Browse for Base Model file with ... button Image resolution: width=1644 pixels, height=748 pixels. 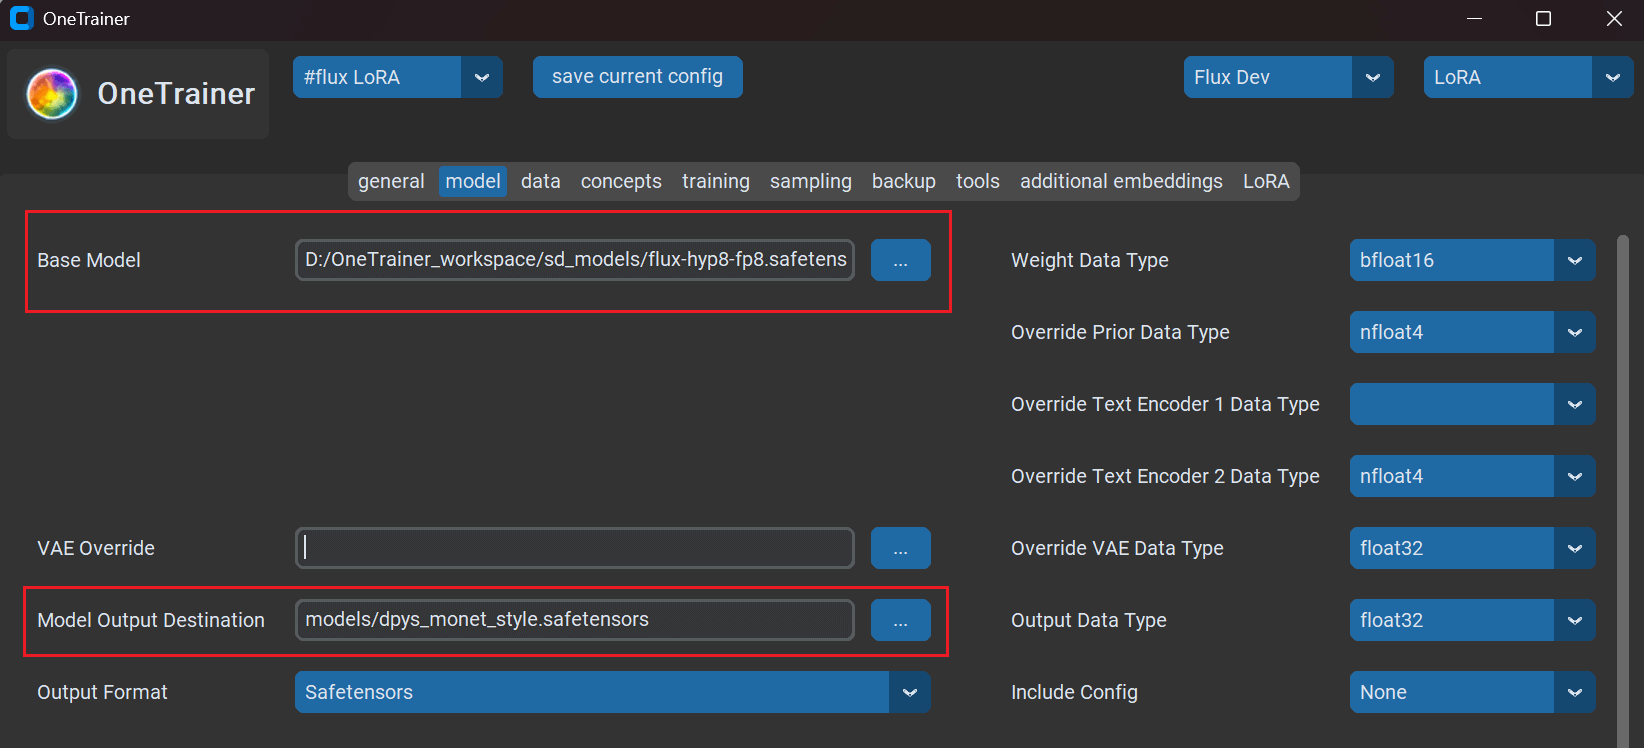[x=901, y=260]
